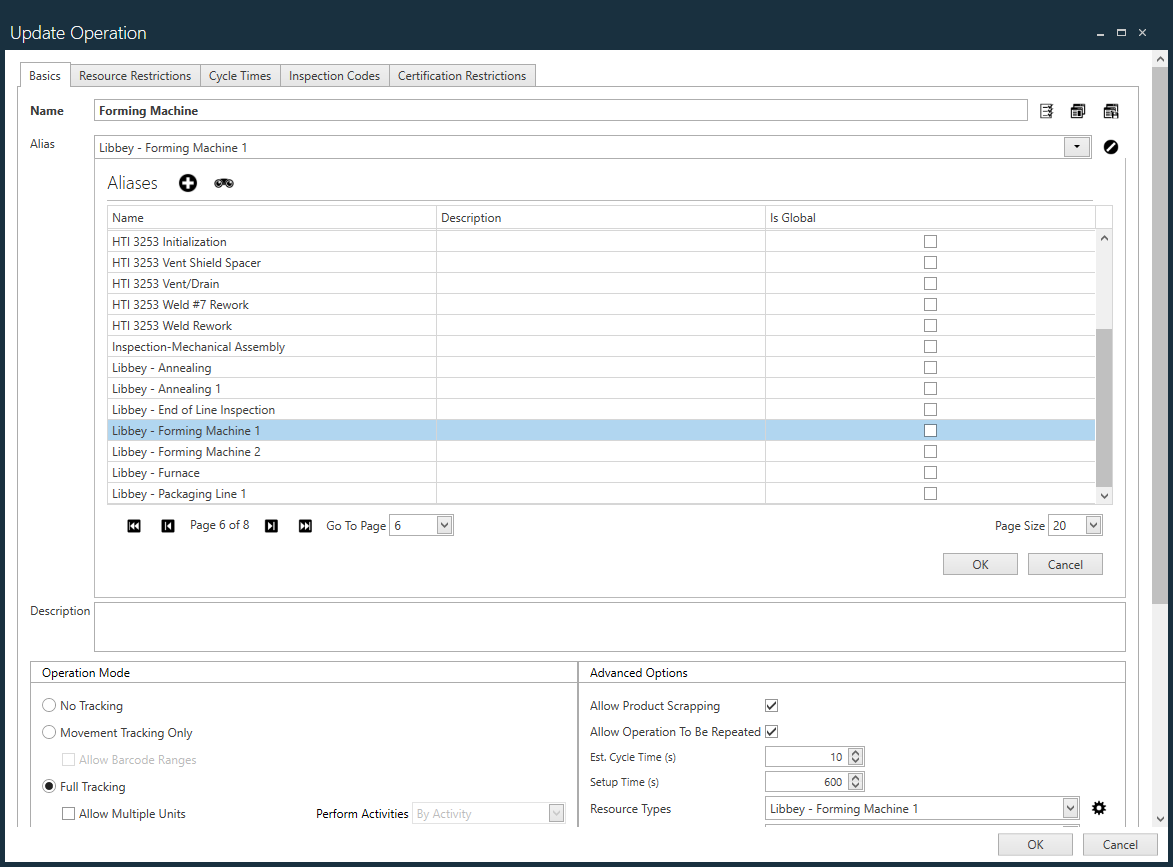
Task: Expand the Page Size dropdown
Action: click(x=1092, y=525)
